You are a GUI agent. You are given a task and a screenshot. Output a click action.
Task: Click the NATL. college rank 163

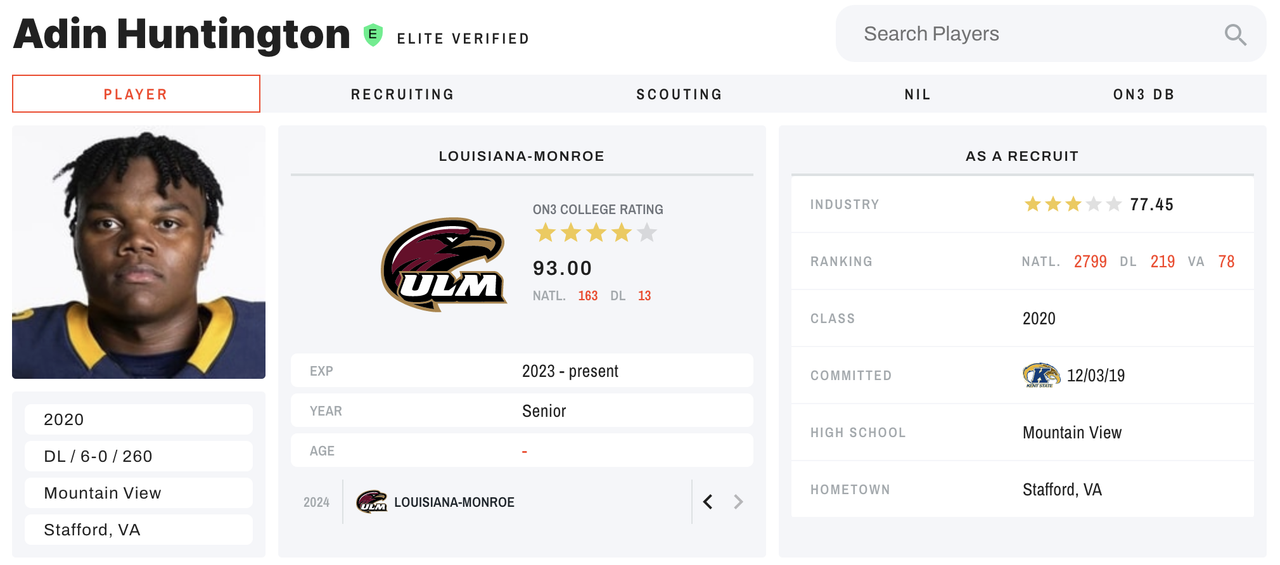588,296
